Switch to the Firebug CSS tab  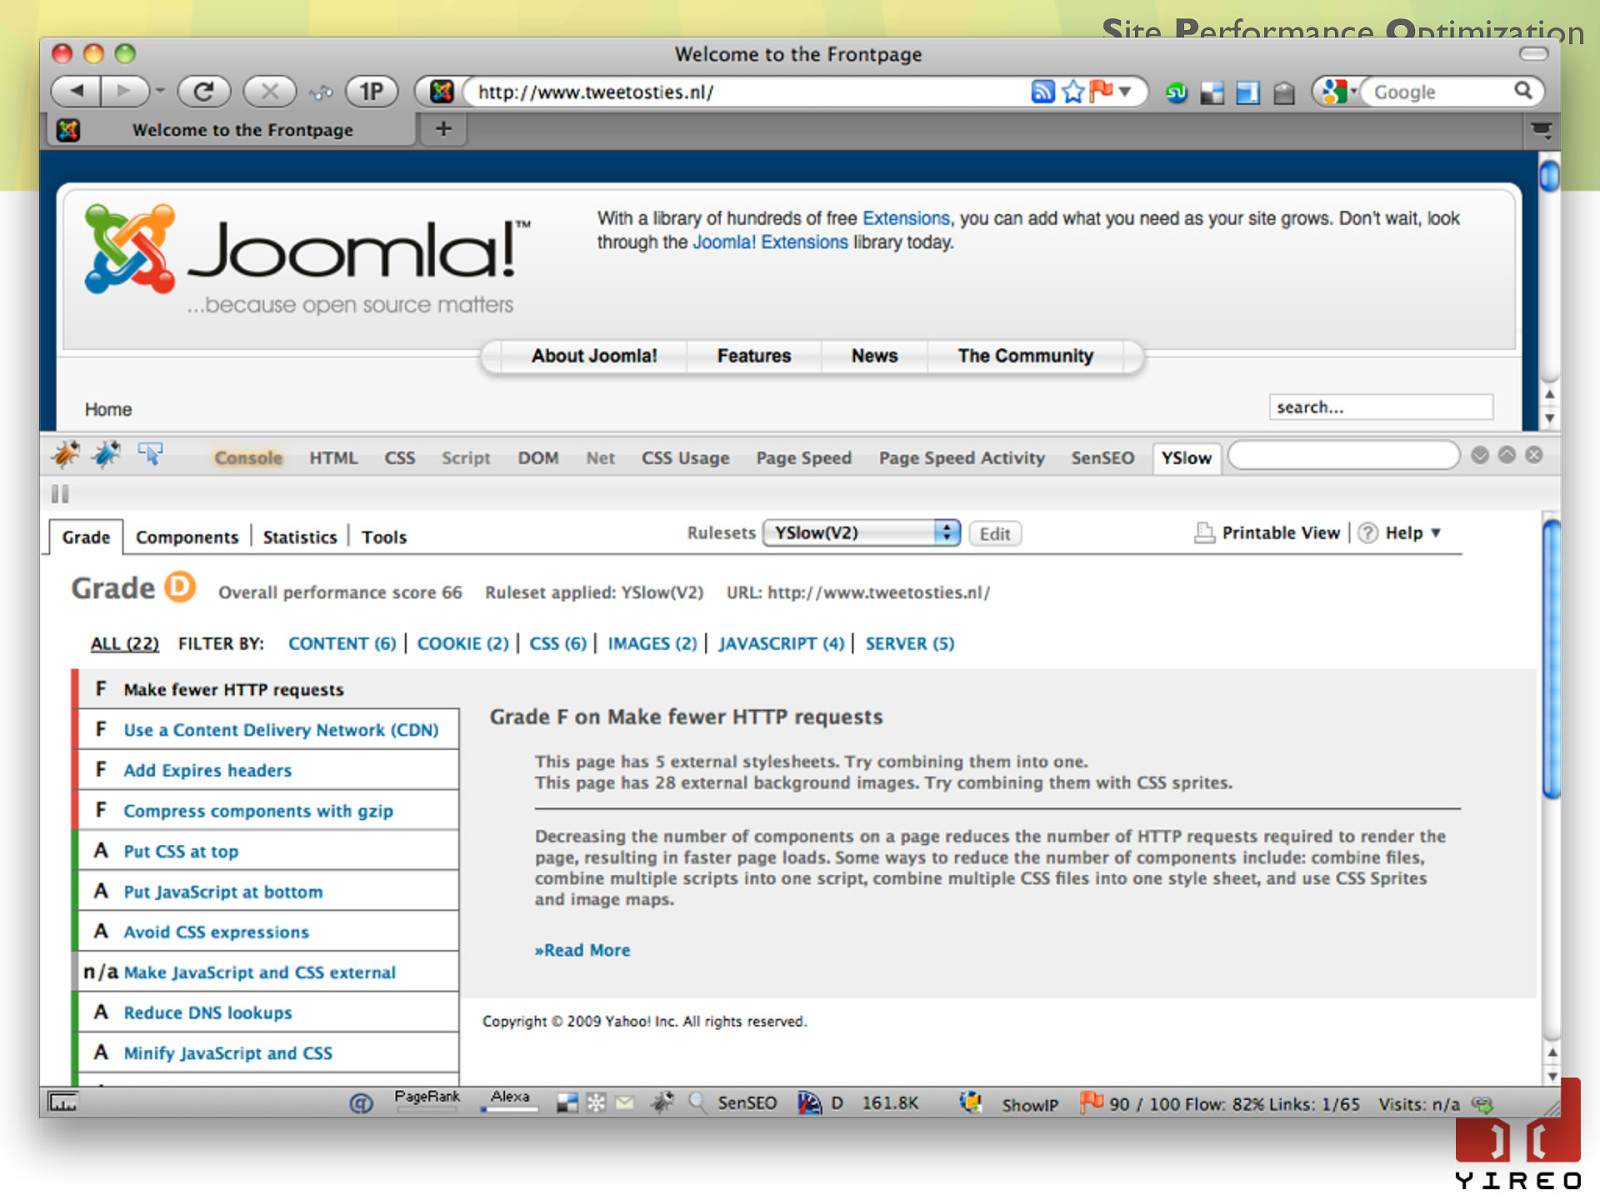pyautogui.click(x=400, y=458)
